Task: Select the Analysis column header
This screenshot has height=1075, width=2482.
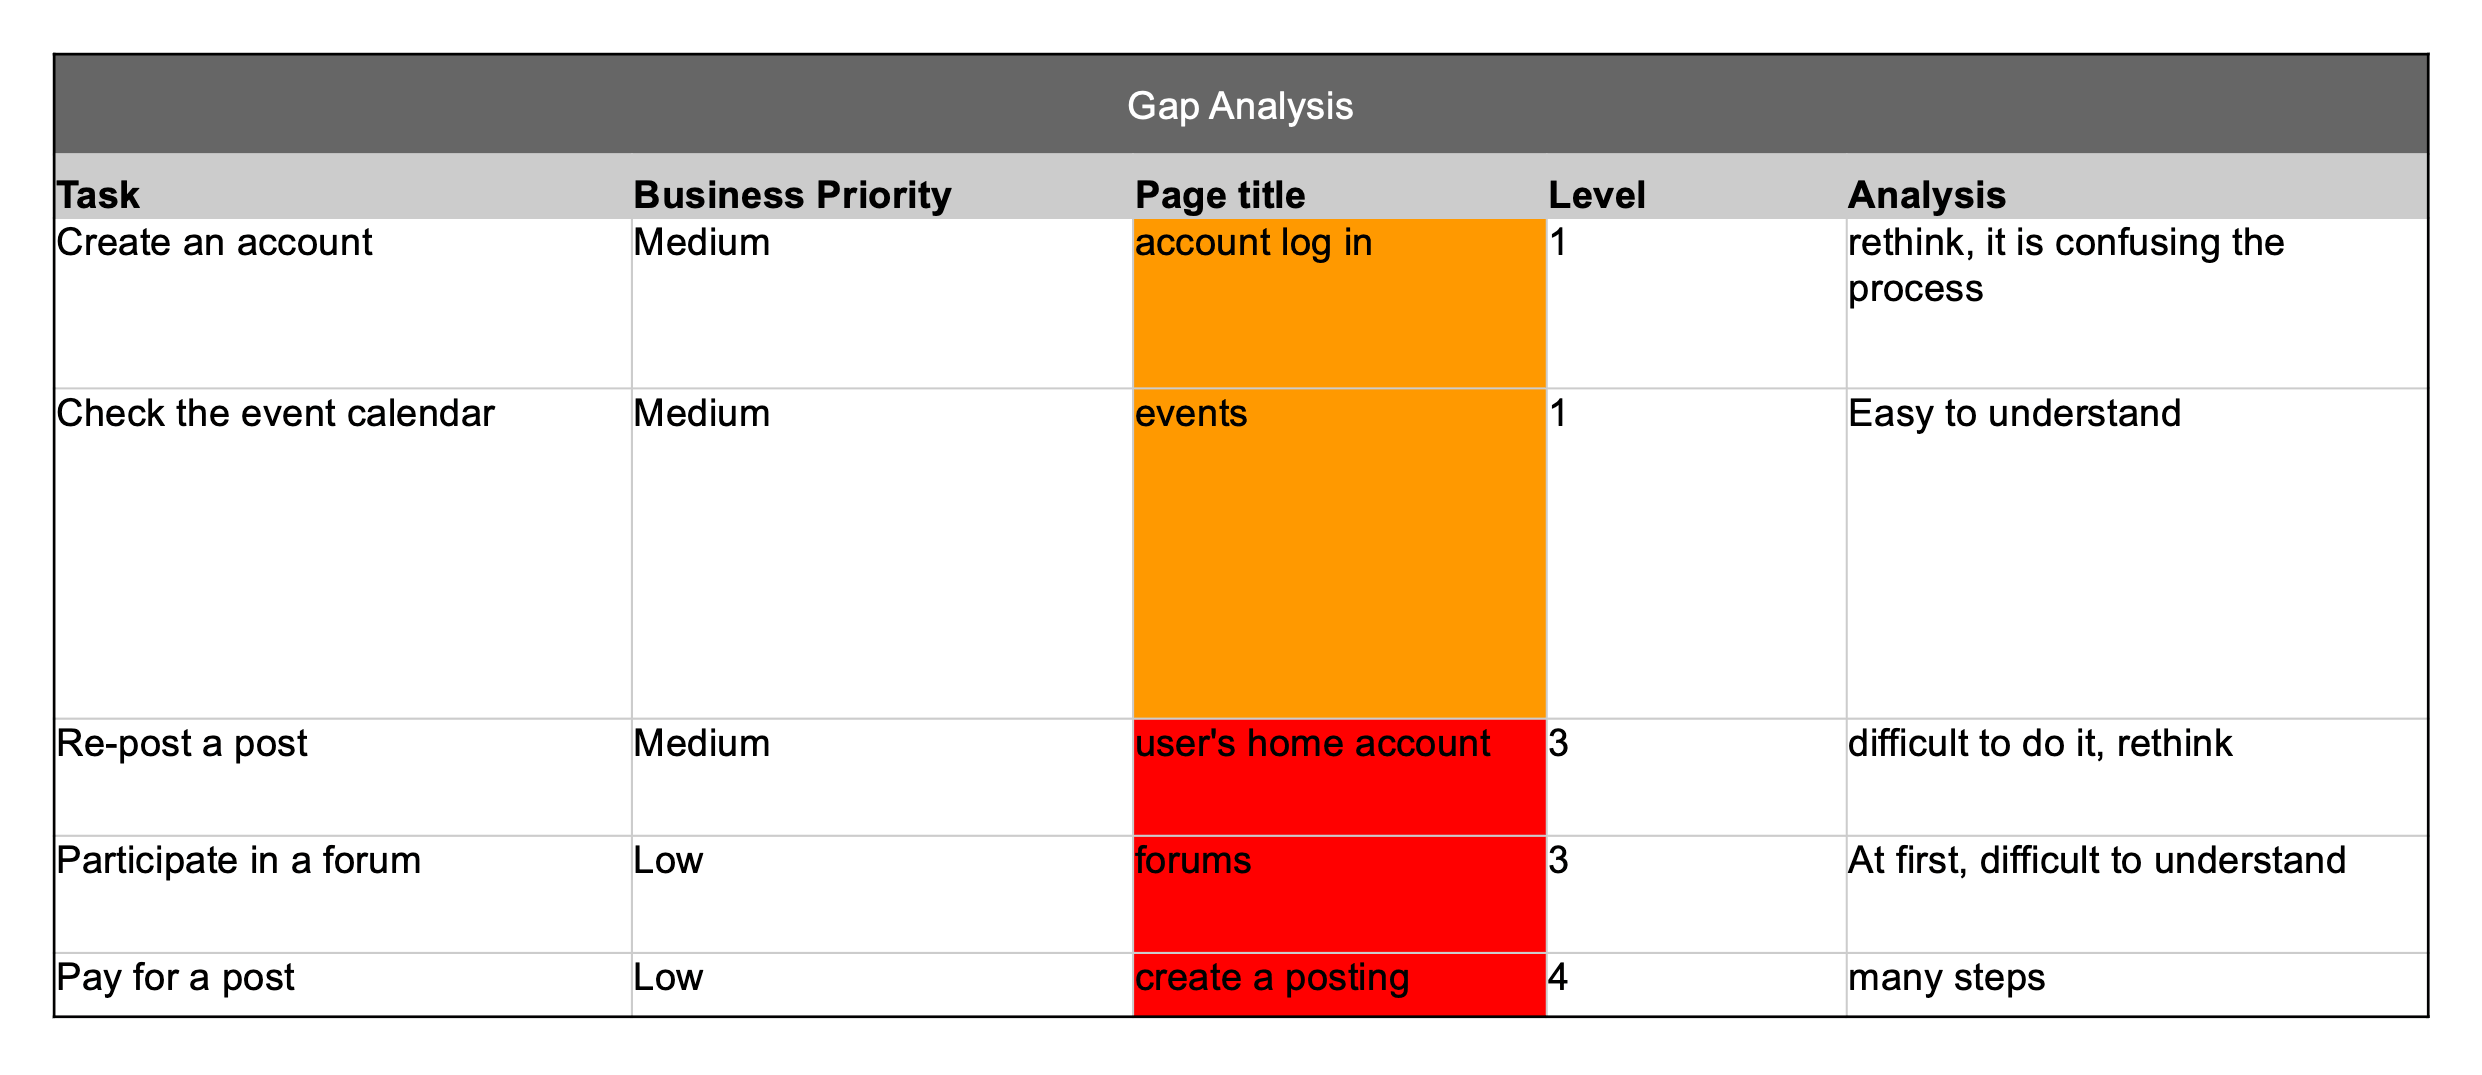Action: (x=1926, y=194)
